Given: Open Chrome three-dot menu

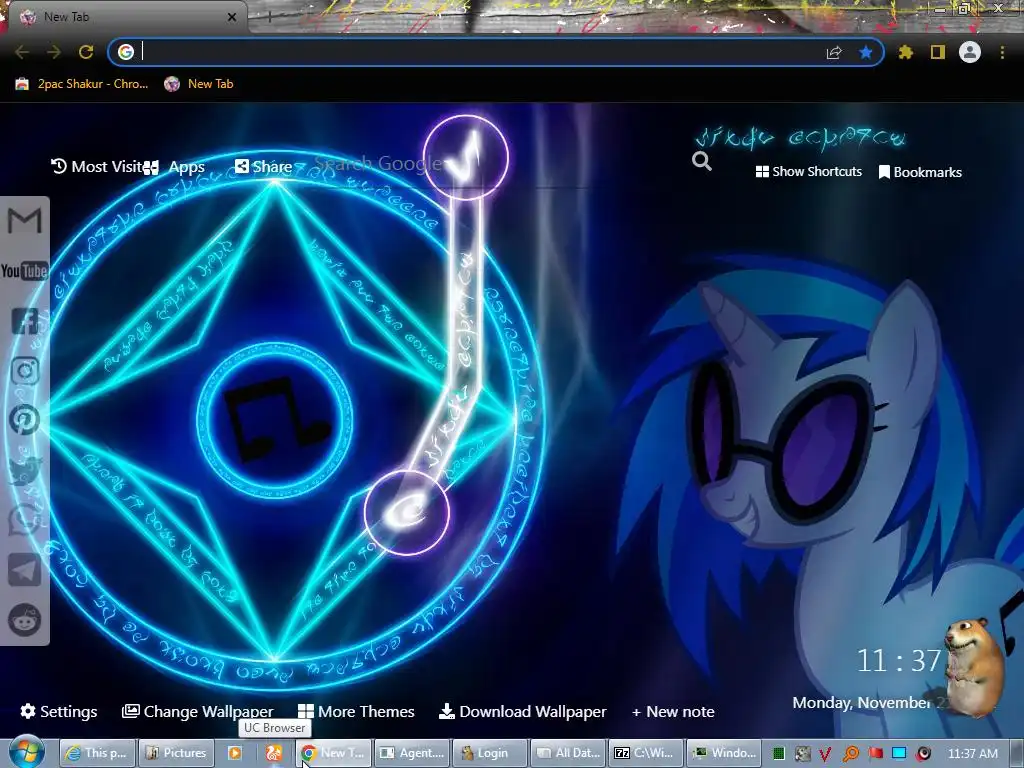Looking at the screenshot, I should coord(1002,52).
